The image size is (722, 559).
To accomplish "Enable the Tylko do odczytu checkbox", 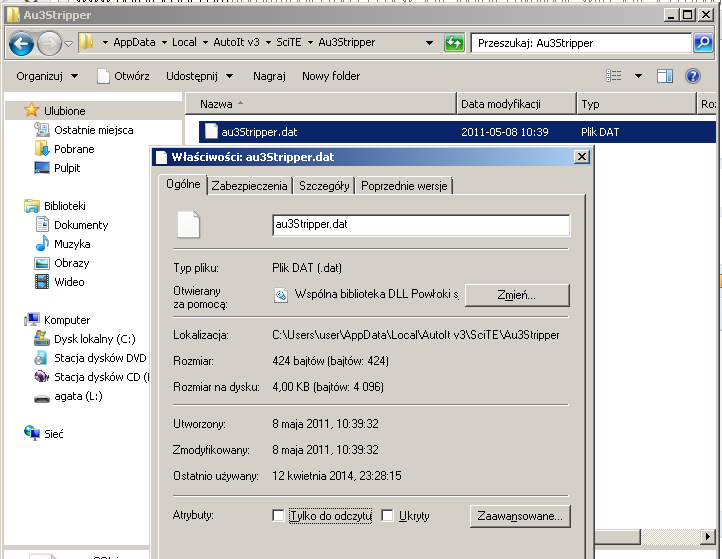I will tap(278, 515).
